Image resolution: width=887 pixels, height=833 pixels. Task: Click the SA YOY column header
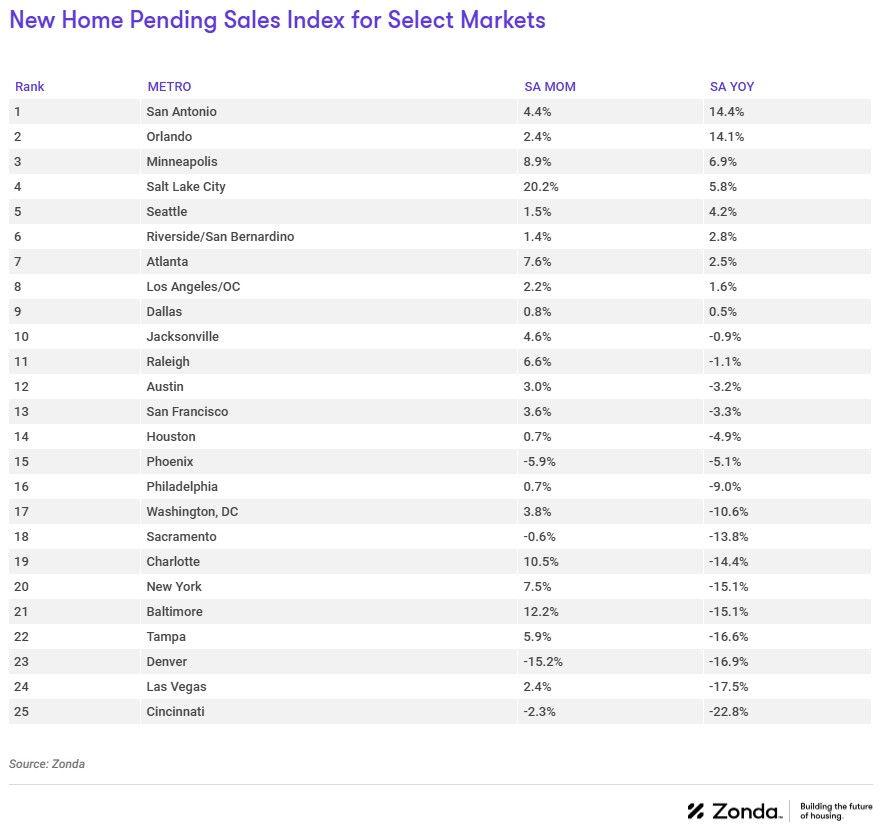point(732,87)
